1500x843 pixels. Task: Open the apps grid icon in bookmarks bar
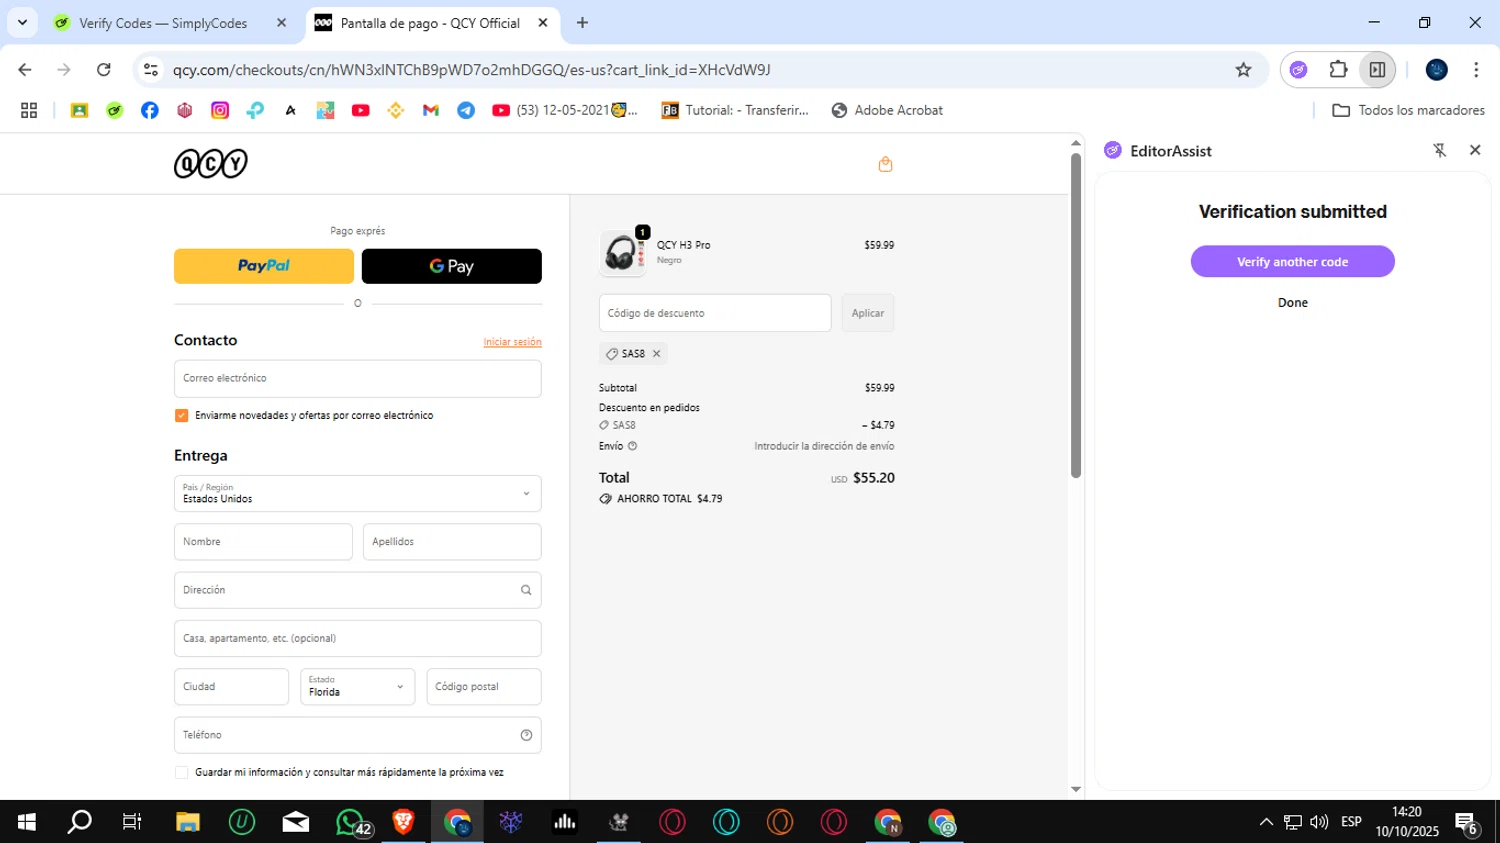29,110
